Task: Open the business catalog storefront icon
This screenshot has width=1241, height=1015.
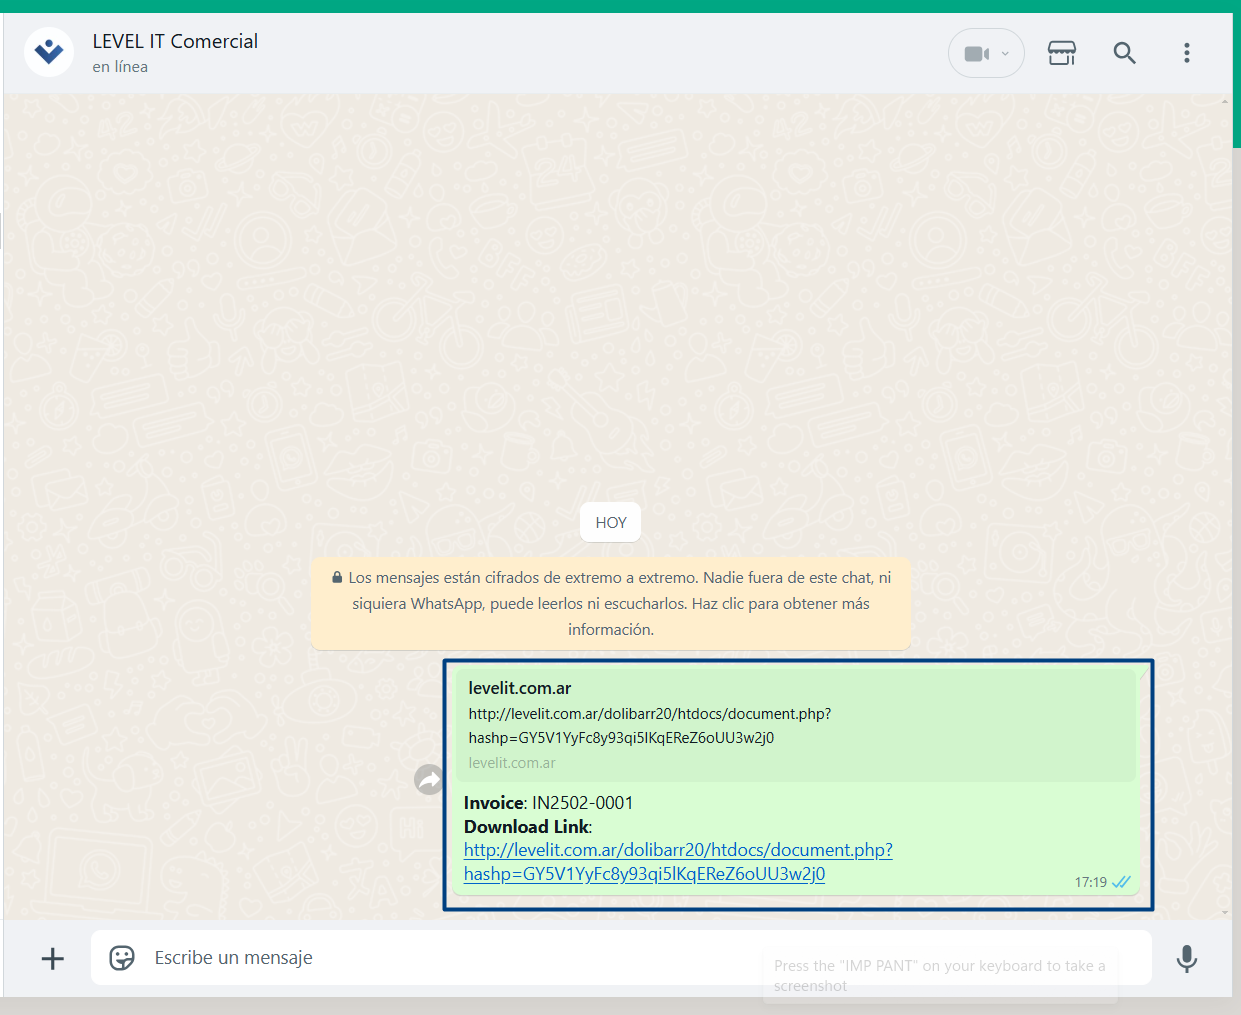Action: [1061, 53]
